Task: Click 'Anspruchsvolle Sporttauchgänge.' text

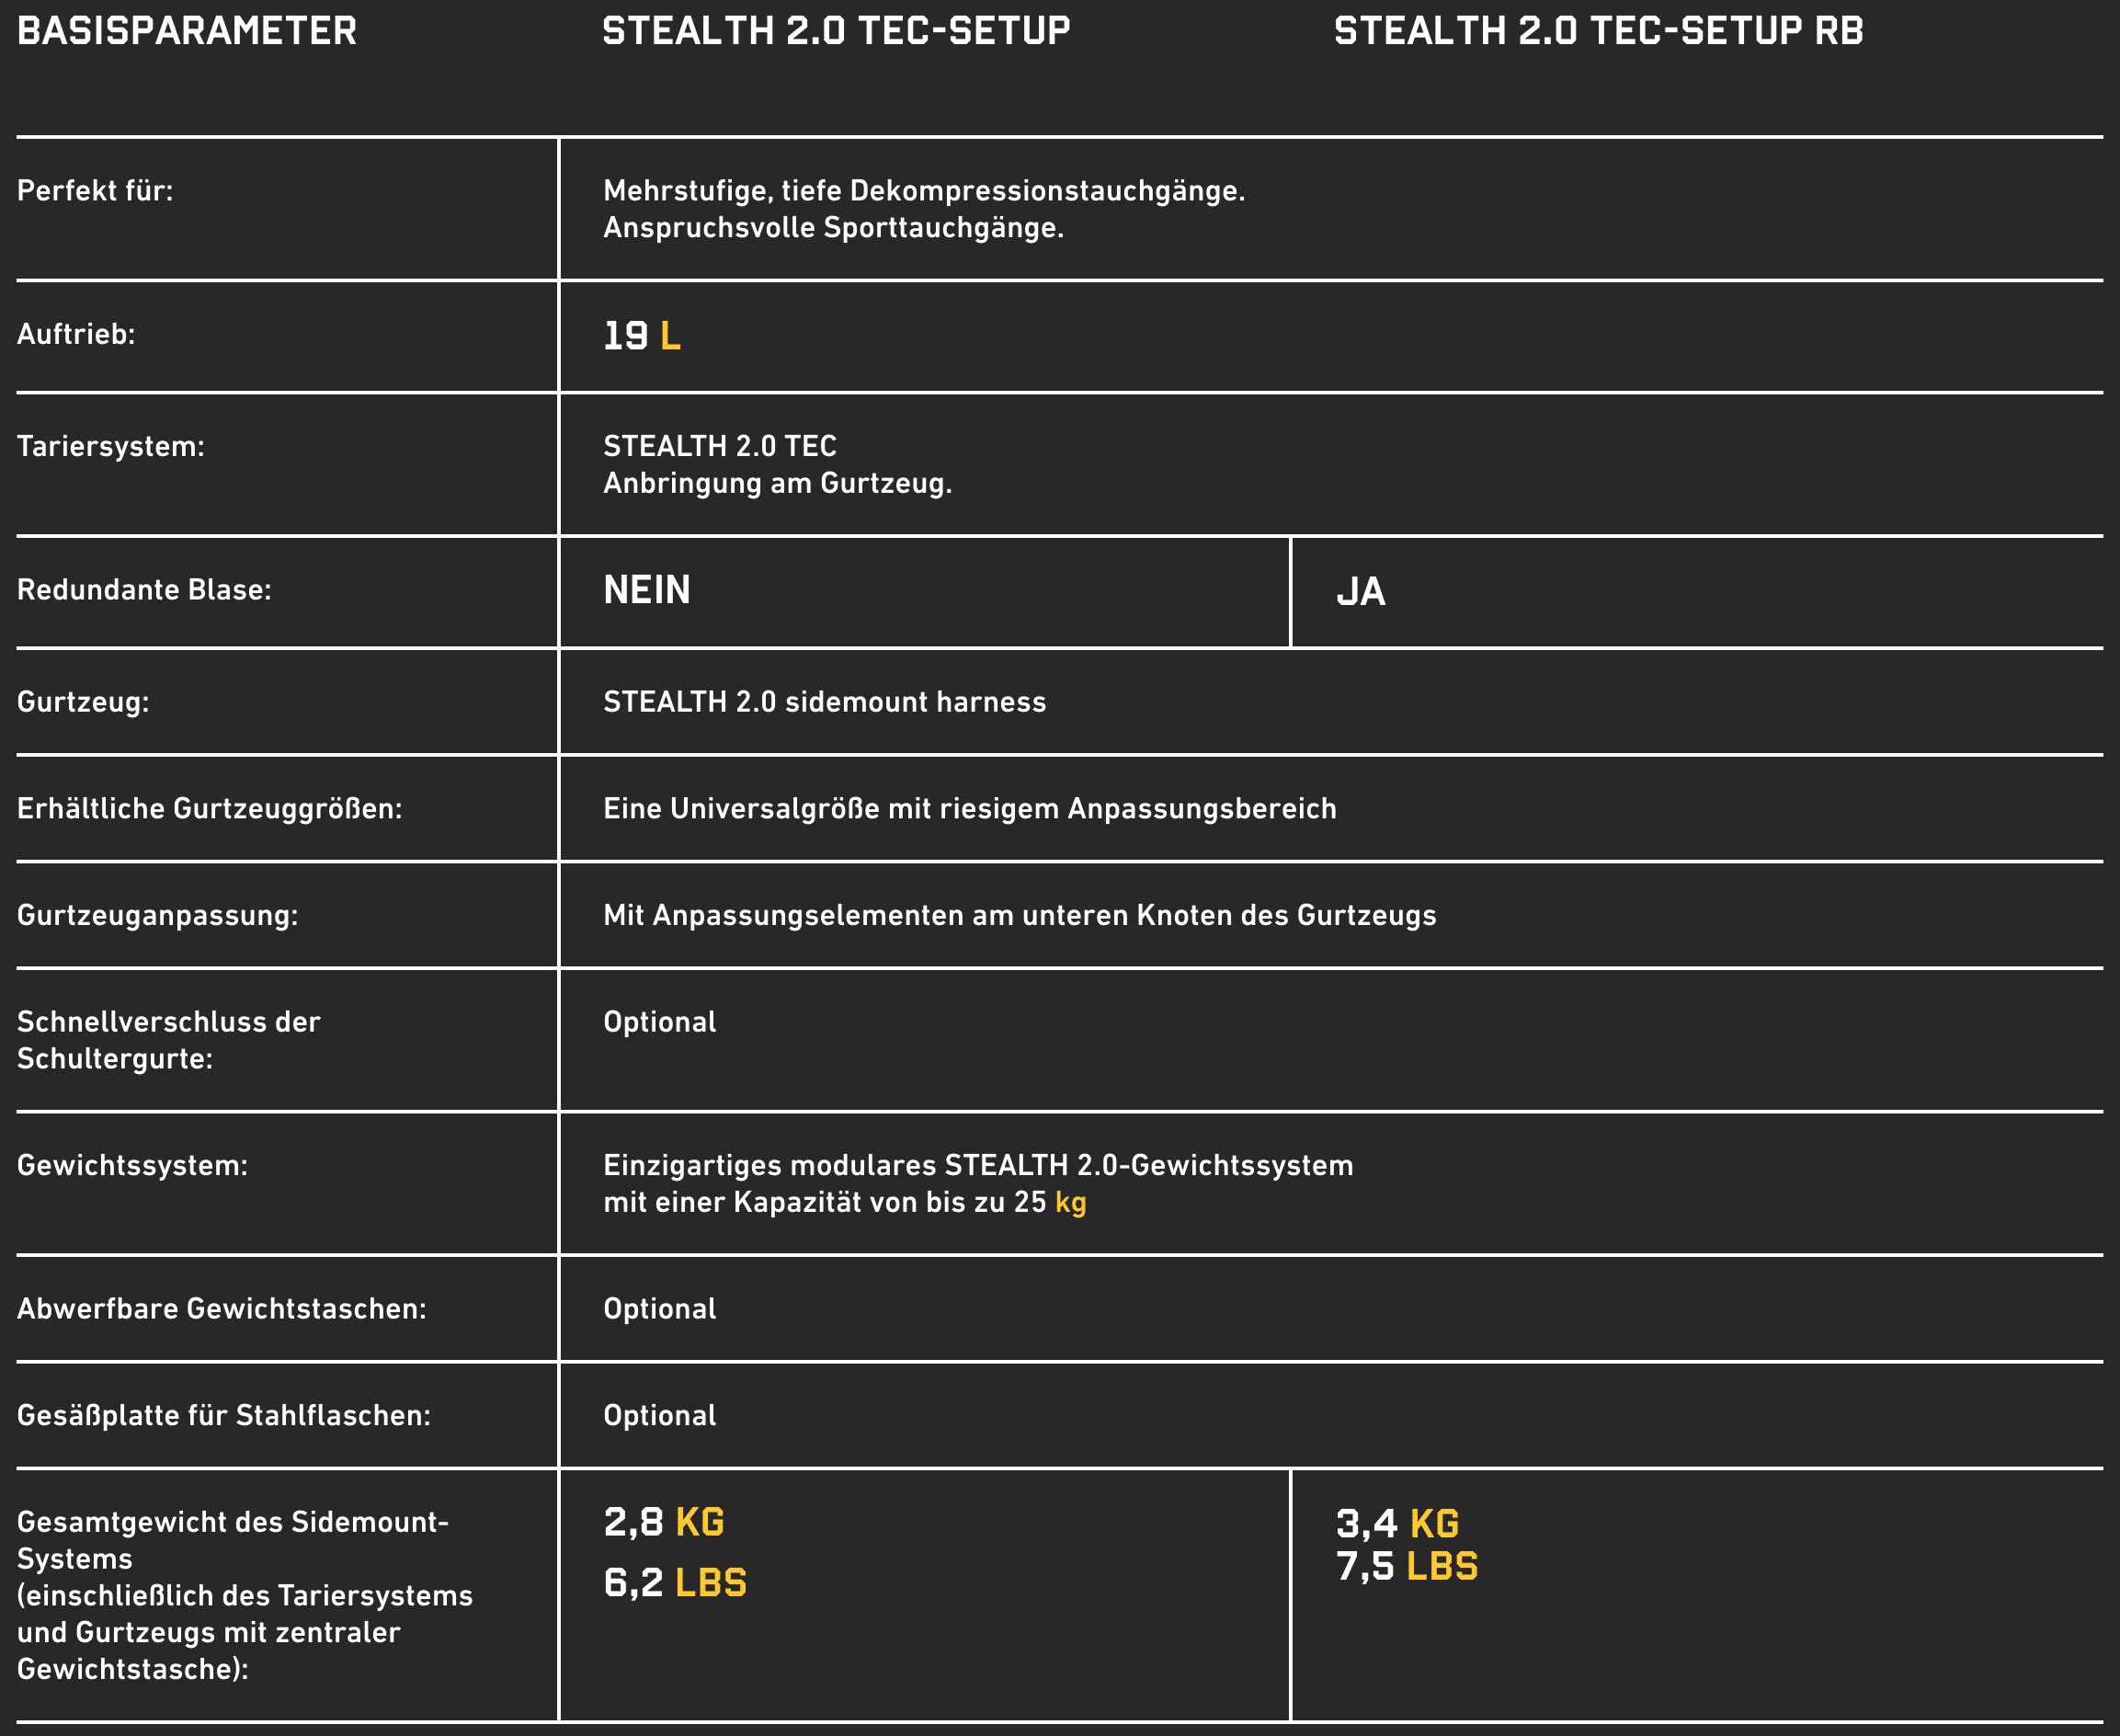Action: [833, 228]
